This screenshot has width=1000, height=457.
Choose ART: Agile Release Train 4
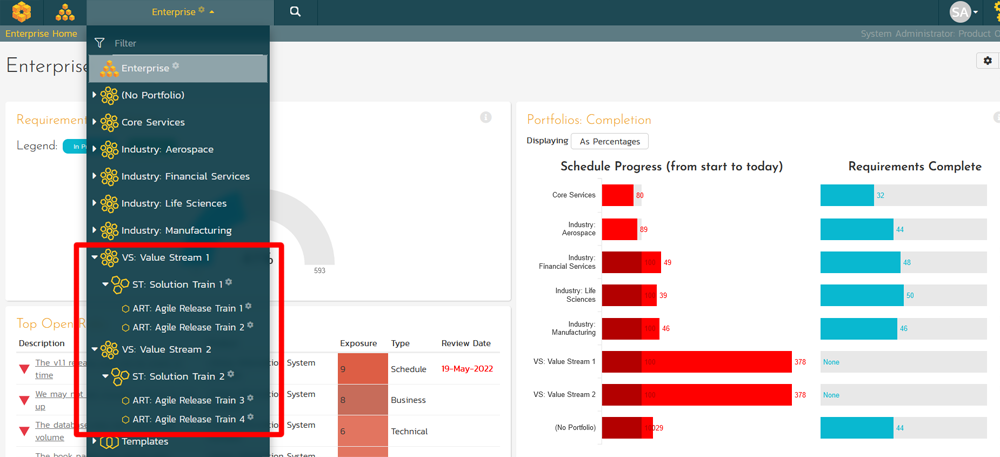188,419
